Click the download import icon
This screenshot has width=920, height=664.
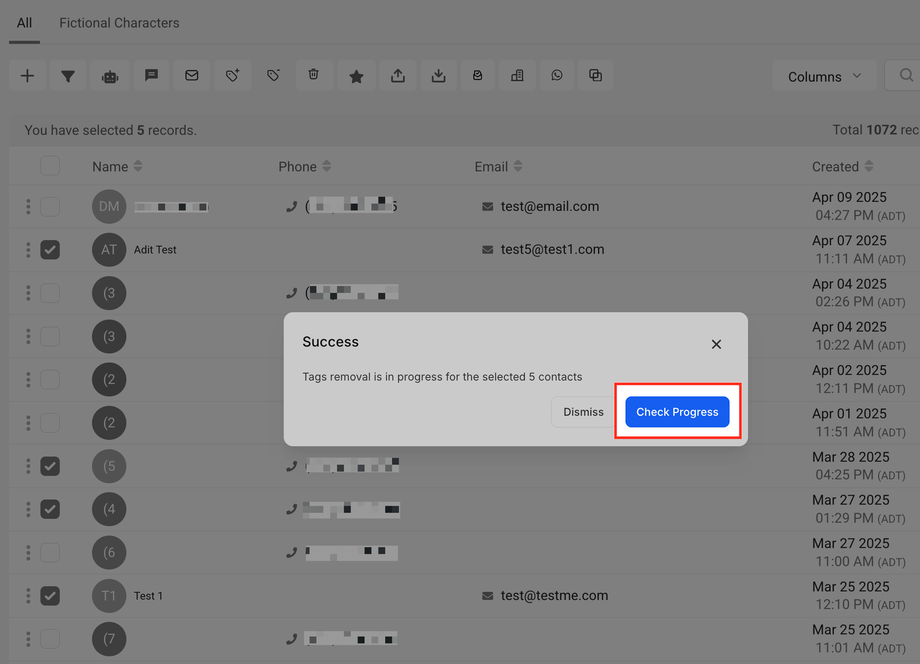(x=438, y=76)
